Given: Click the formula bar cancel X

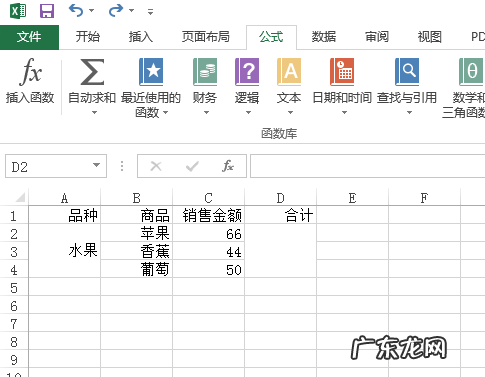Looking at the screenshot, I should coord(156,166).
